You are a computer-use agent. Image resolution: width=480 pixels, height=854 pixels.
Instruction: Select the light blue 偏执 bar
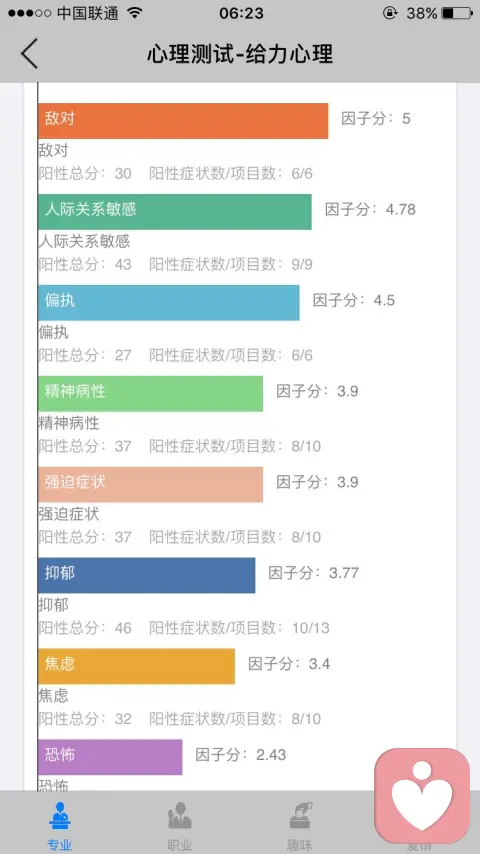coord(169,303)
